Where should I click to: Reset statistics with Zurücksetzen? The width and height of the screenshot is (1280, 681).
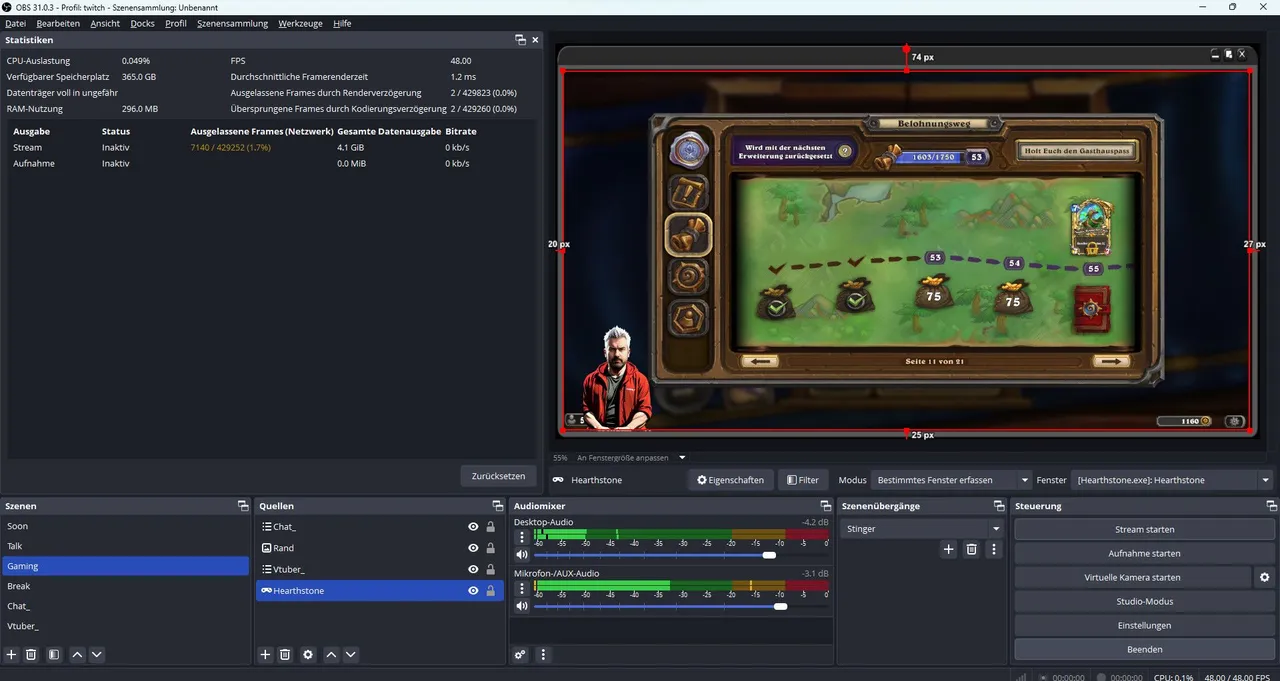[x=498, y=476]
